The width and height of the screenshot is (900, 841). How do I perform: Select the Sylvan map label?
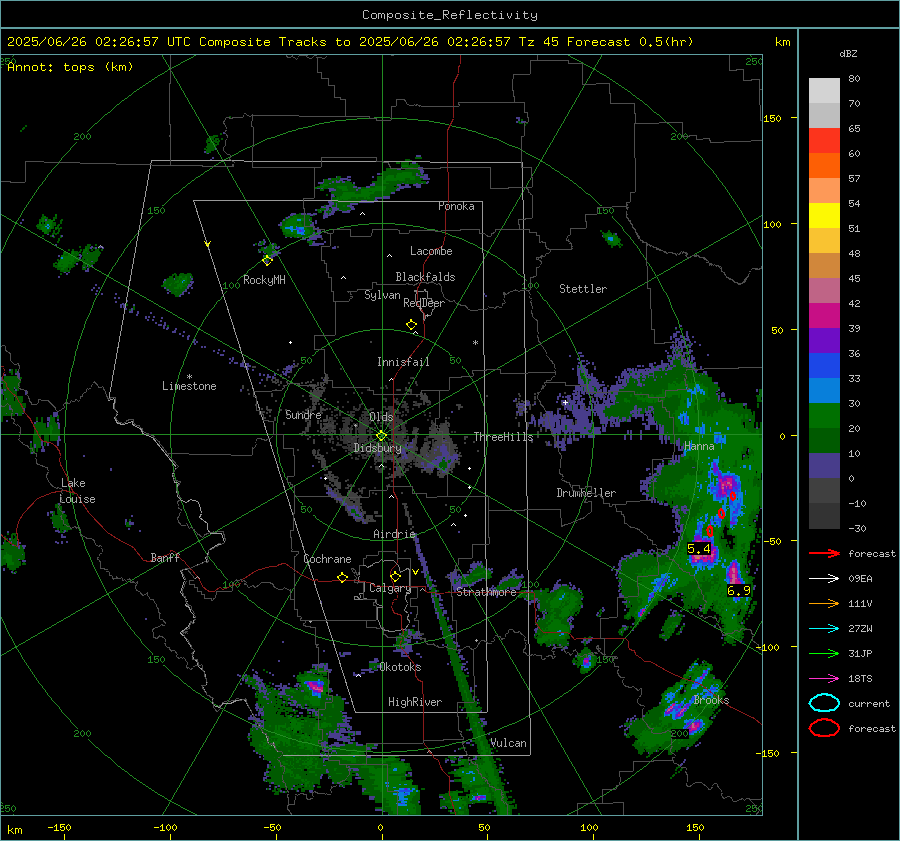click(x=382, y=295)
